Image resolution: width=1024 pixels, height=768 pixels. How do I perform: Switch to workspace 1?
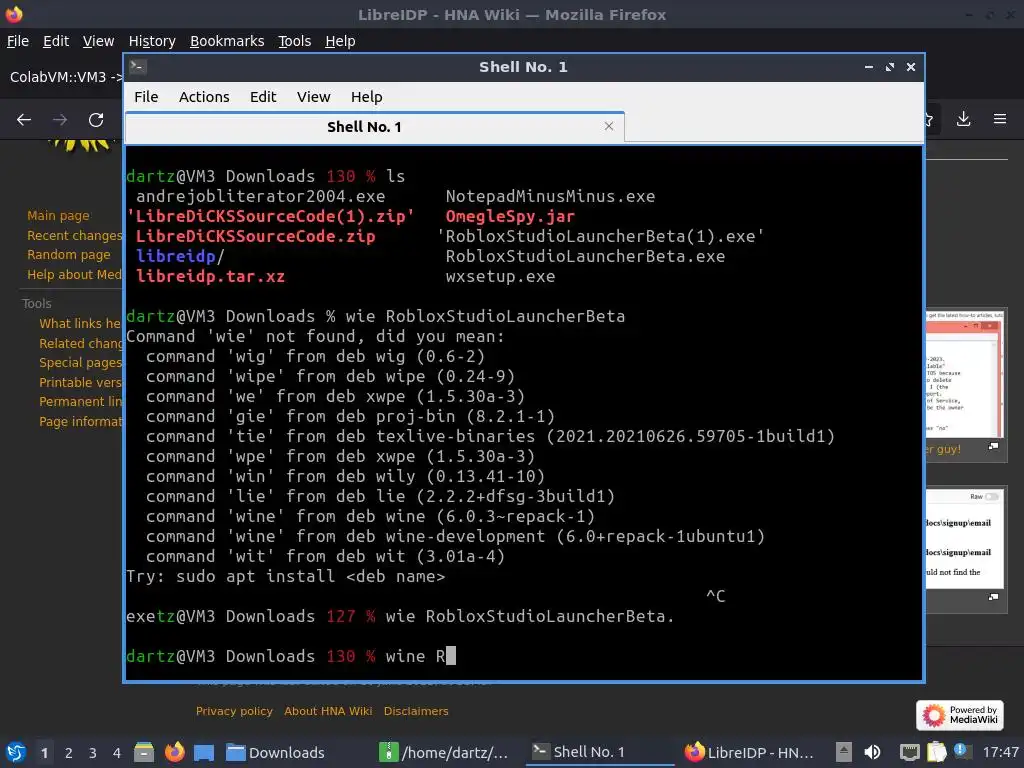pyautogui.click(x=44, y=753)
